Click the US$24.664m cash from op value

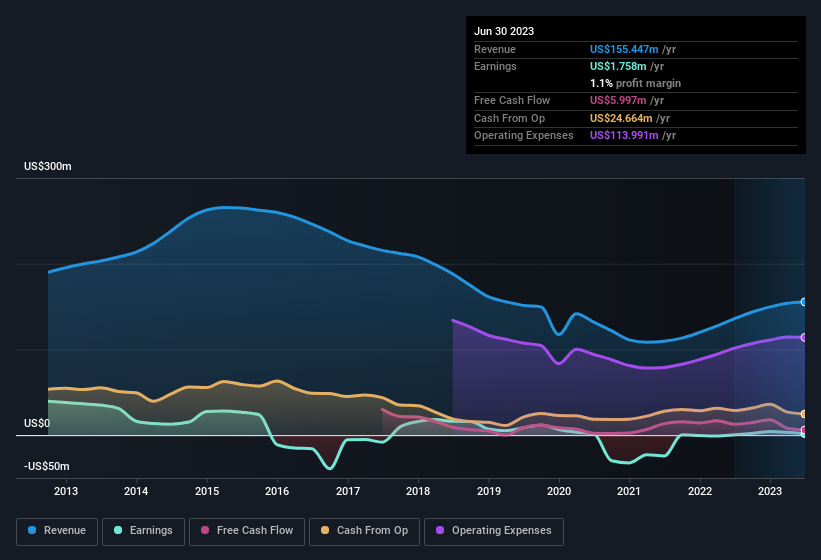[623, 118]
